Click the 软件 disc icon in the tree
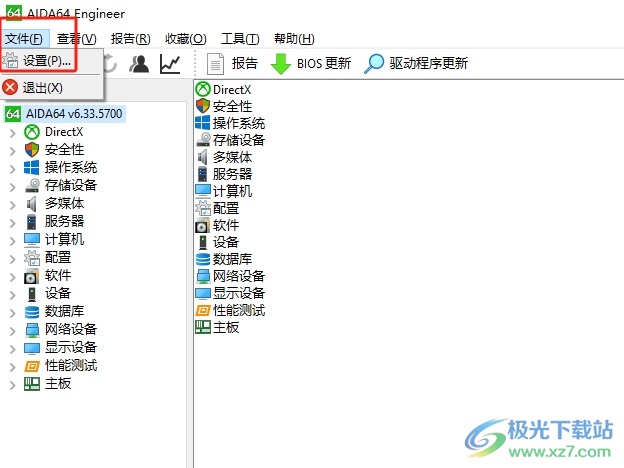624x468 pixels. 32,276
